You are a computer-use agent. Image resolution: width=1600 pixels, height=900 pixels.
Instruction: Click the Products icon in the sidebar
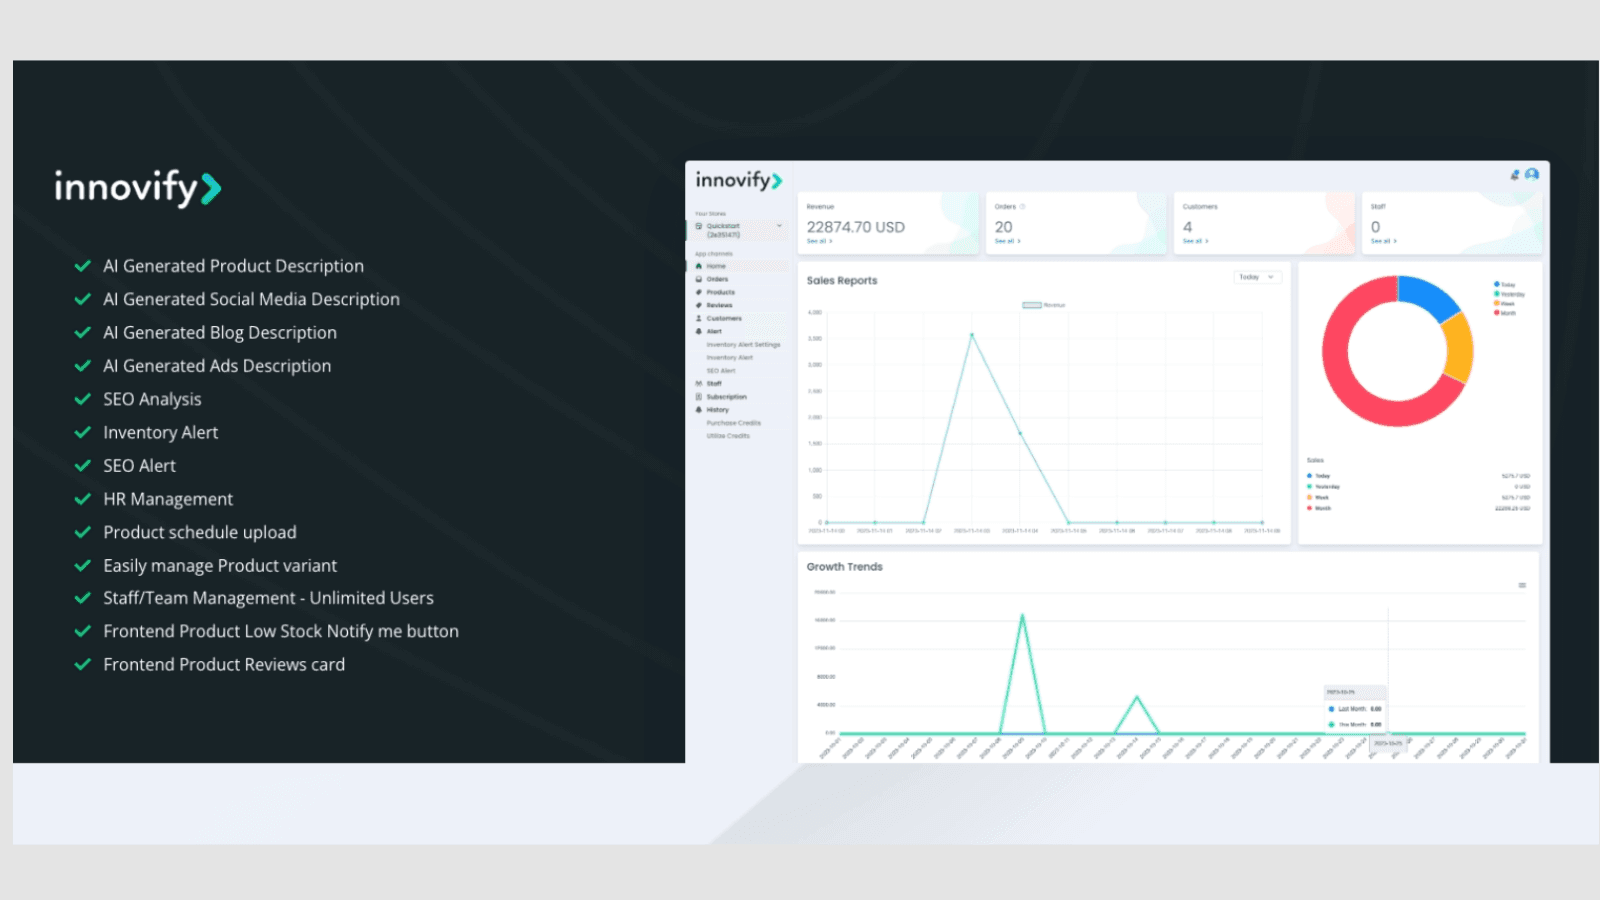click(x=699, y=292)
